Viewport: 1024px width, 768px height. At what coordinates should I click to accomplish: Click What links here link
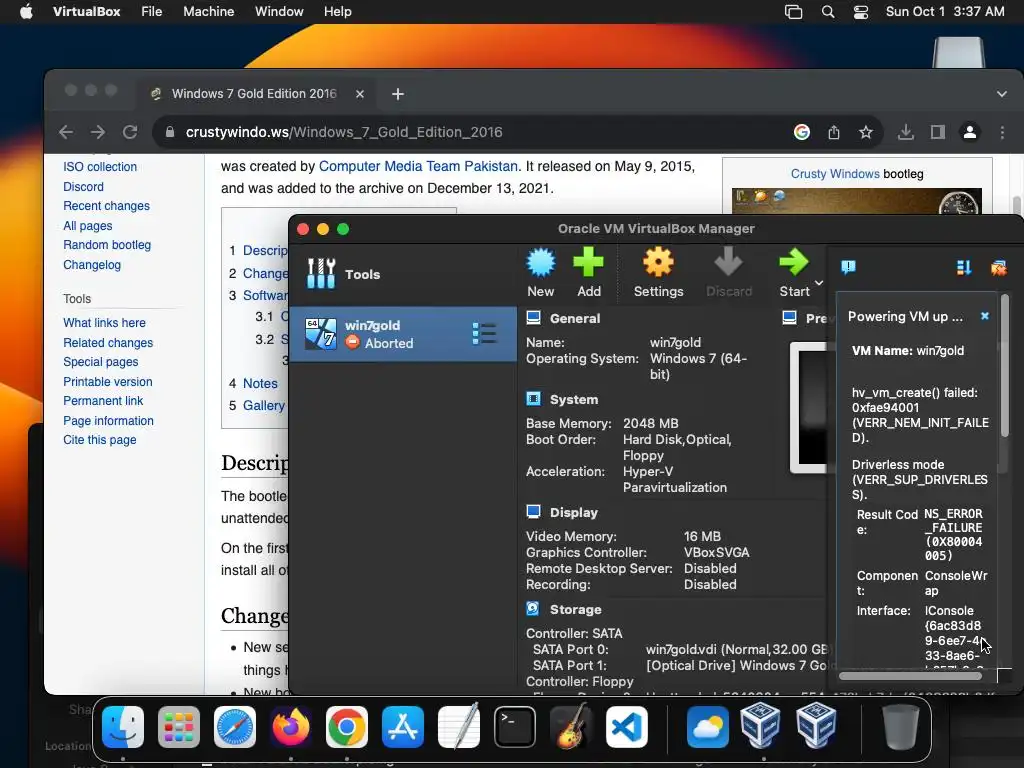[x=104, y=323]
